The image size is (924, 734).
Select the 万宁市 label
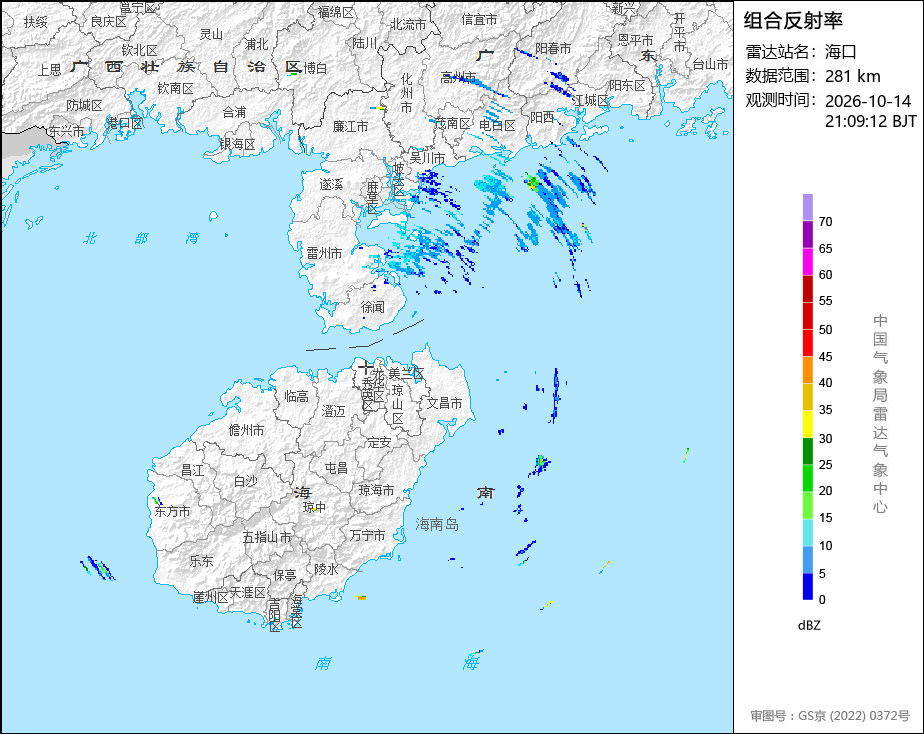367,535
